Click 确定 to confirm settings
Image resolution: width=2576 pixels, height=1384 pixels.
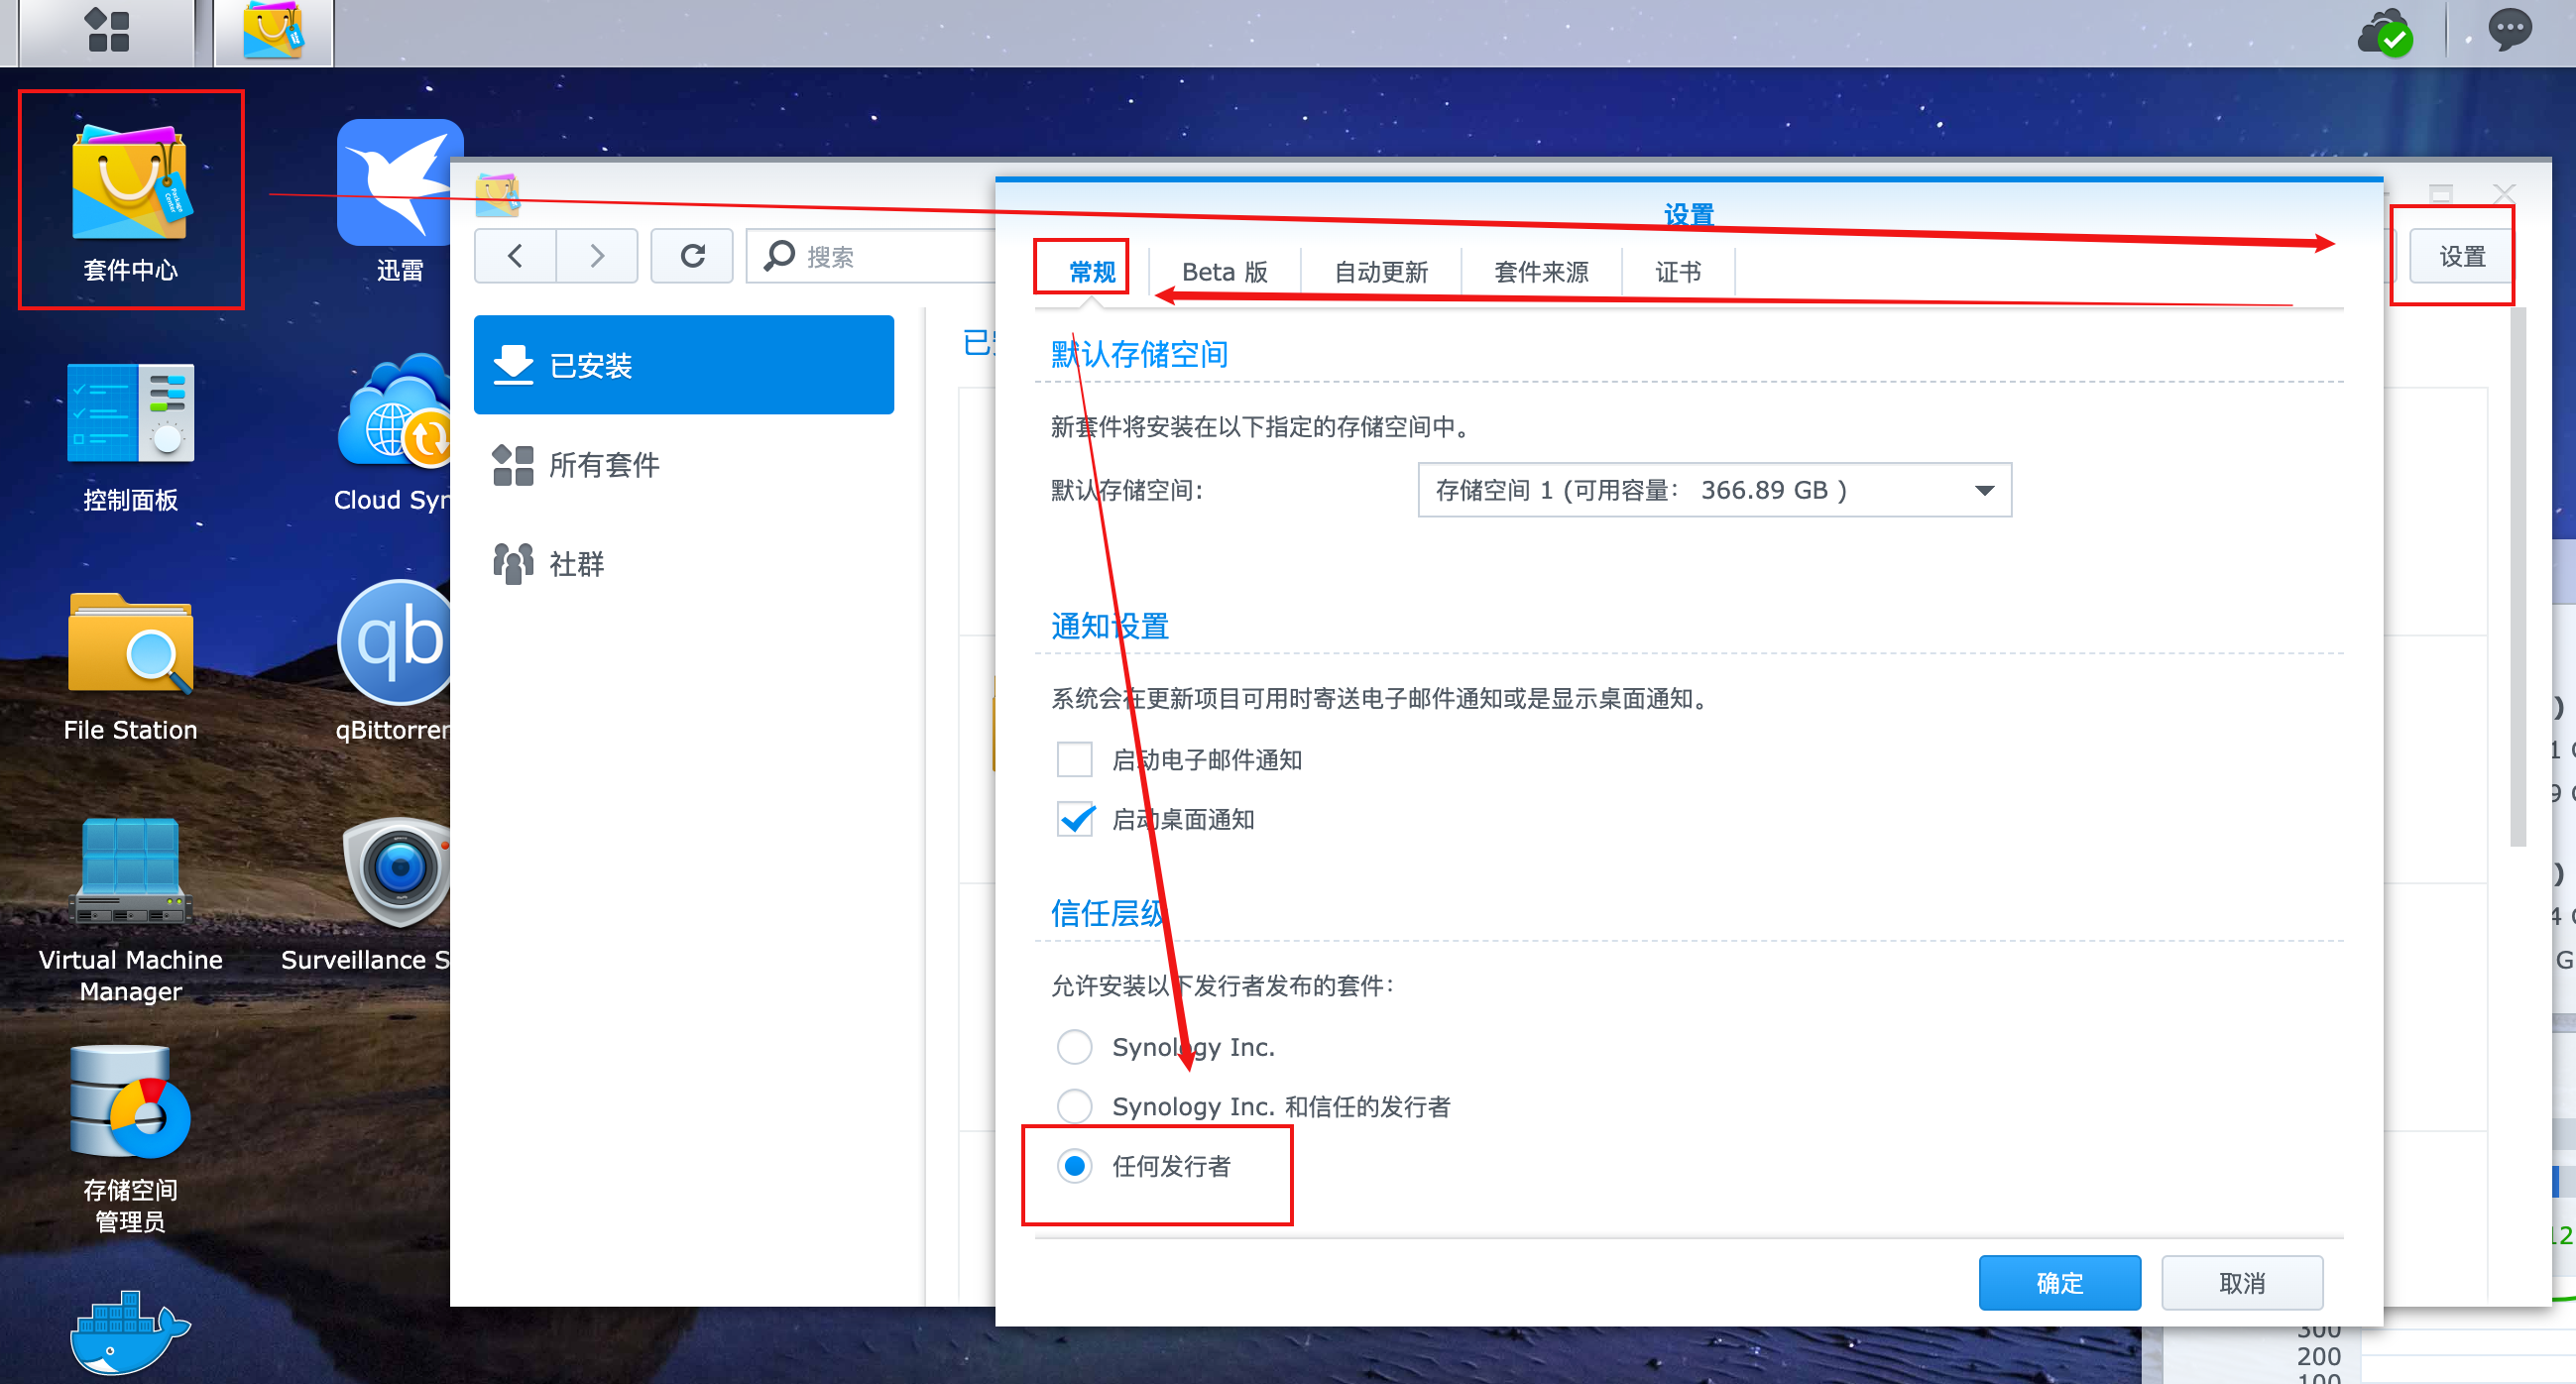pyautogui.click(x=2061, y=1282)
